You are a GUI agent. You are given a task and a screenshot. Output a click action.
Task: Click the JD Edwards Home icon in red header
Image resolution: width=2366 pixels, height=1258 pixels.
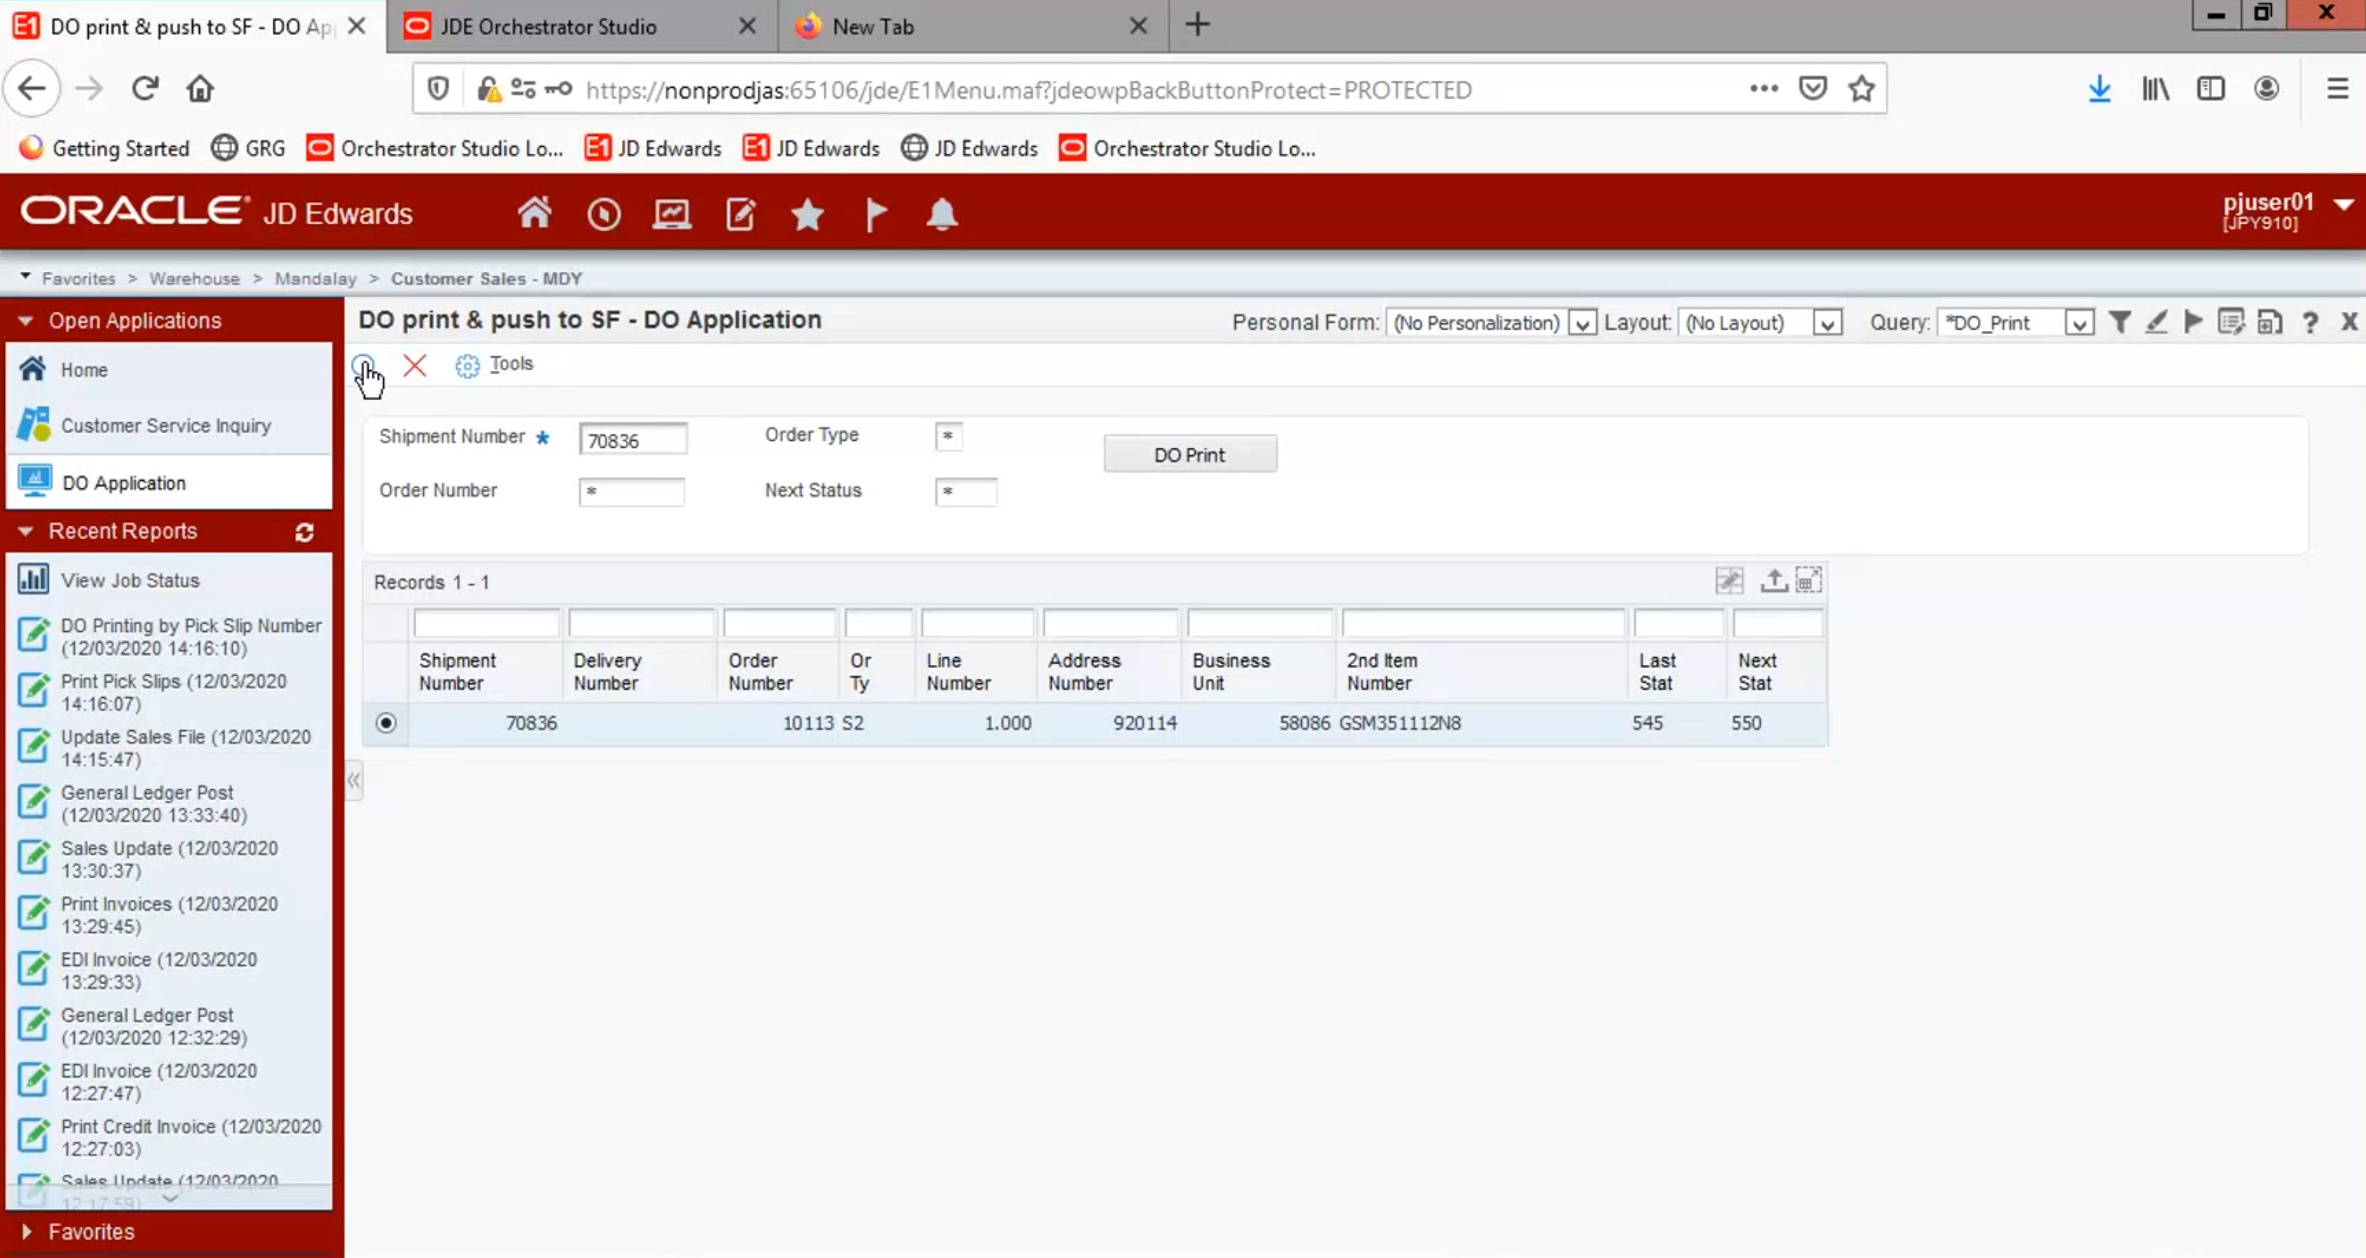point(534,213)
